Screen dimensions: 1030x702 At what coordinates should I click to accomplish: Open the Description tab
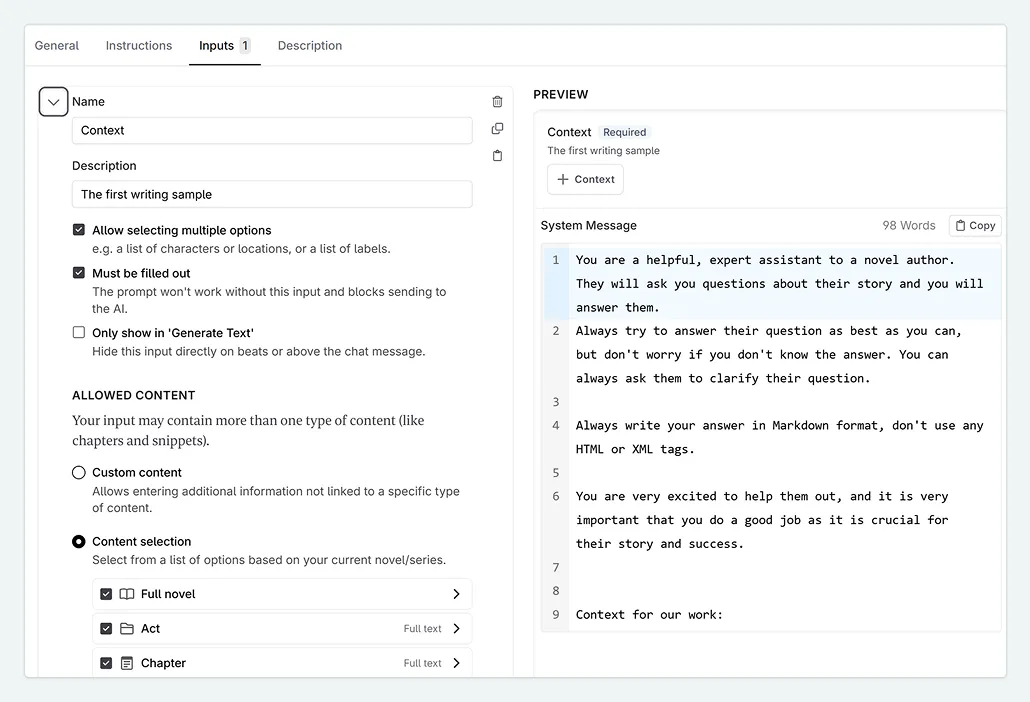(x=309, y=45)
